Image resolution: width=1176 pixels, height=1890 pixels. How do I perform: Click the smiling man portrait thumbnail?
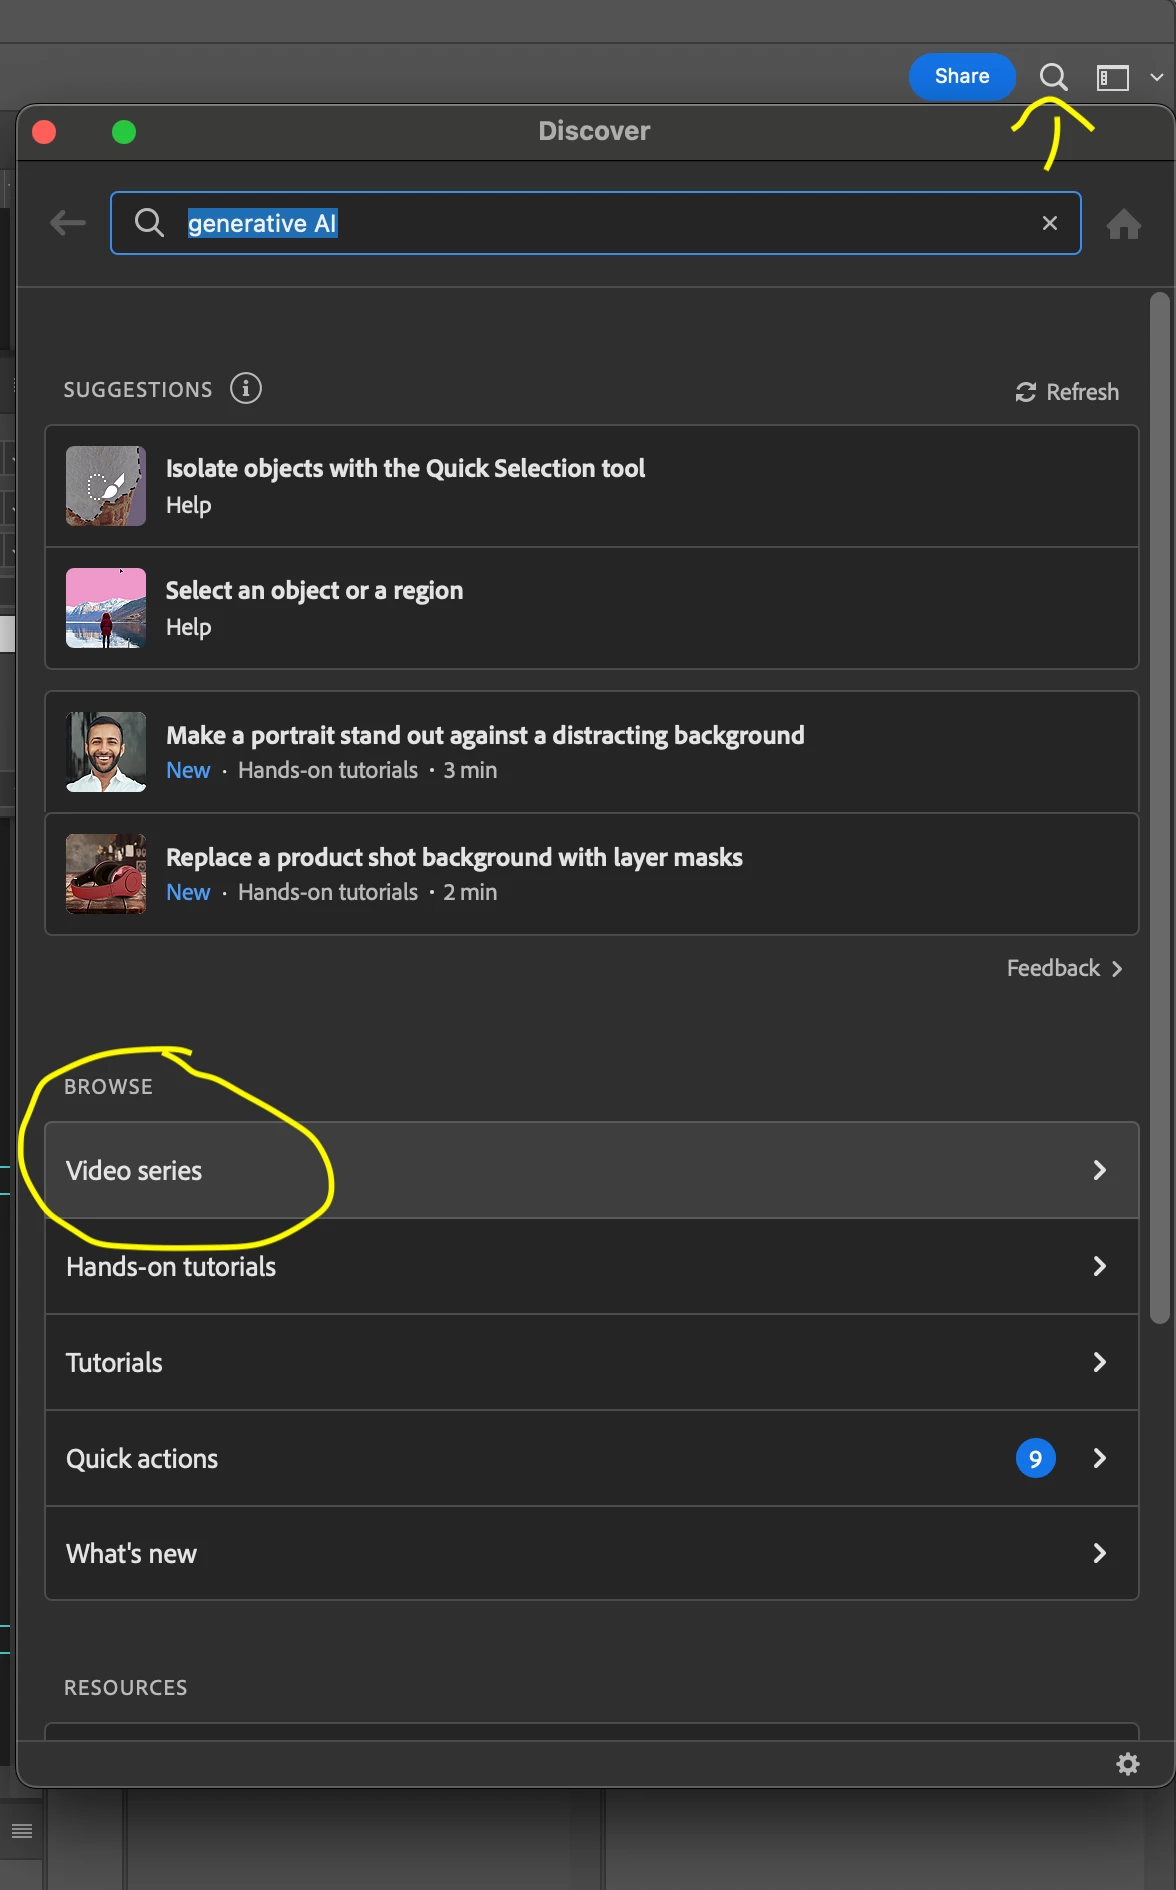point(106,752)
